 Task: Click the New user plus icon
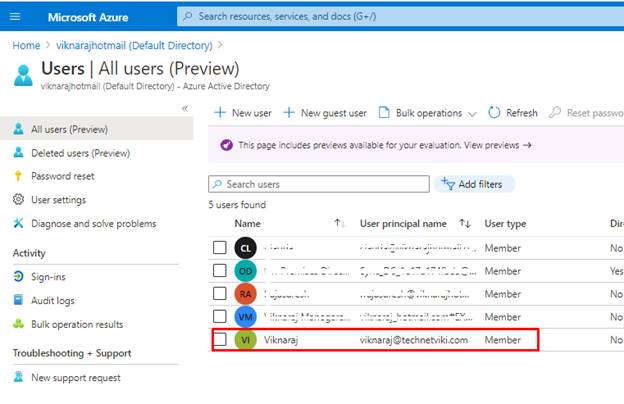220,113
